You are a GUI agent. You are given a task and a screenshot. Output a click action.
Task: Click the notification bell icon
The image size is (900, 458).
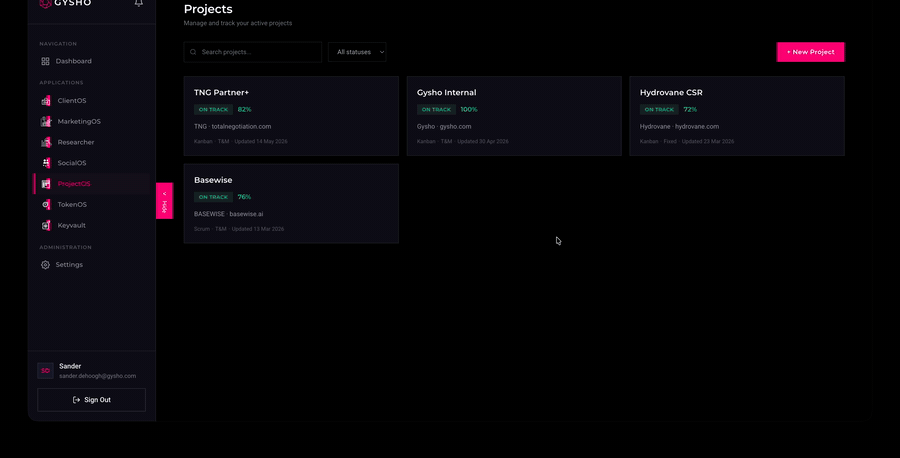coord(138,3)
